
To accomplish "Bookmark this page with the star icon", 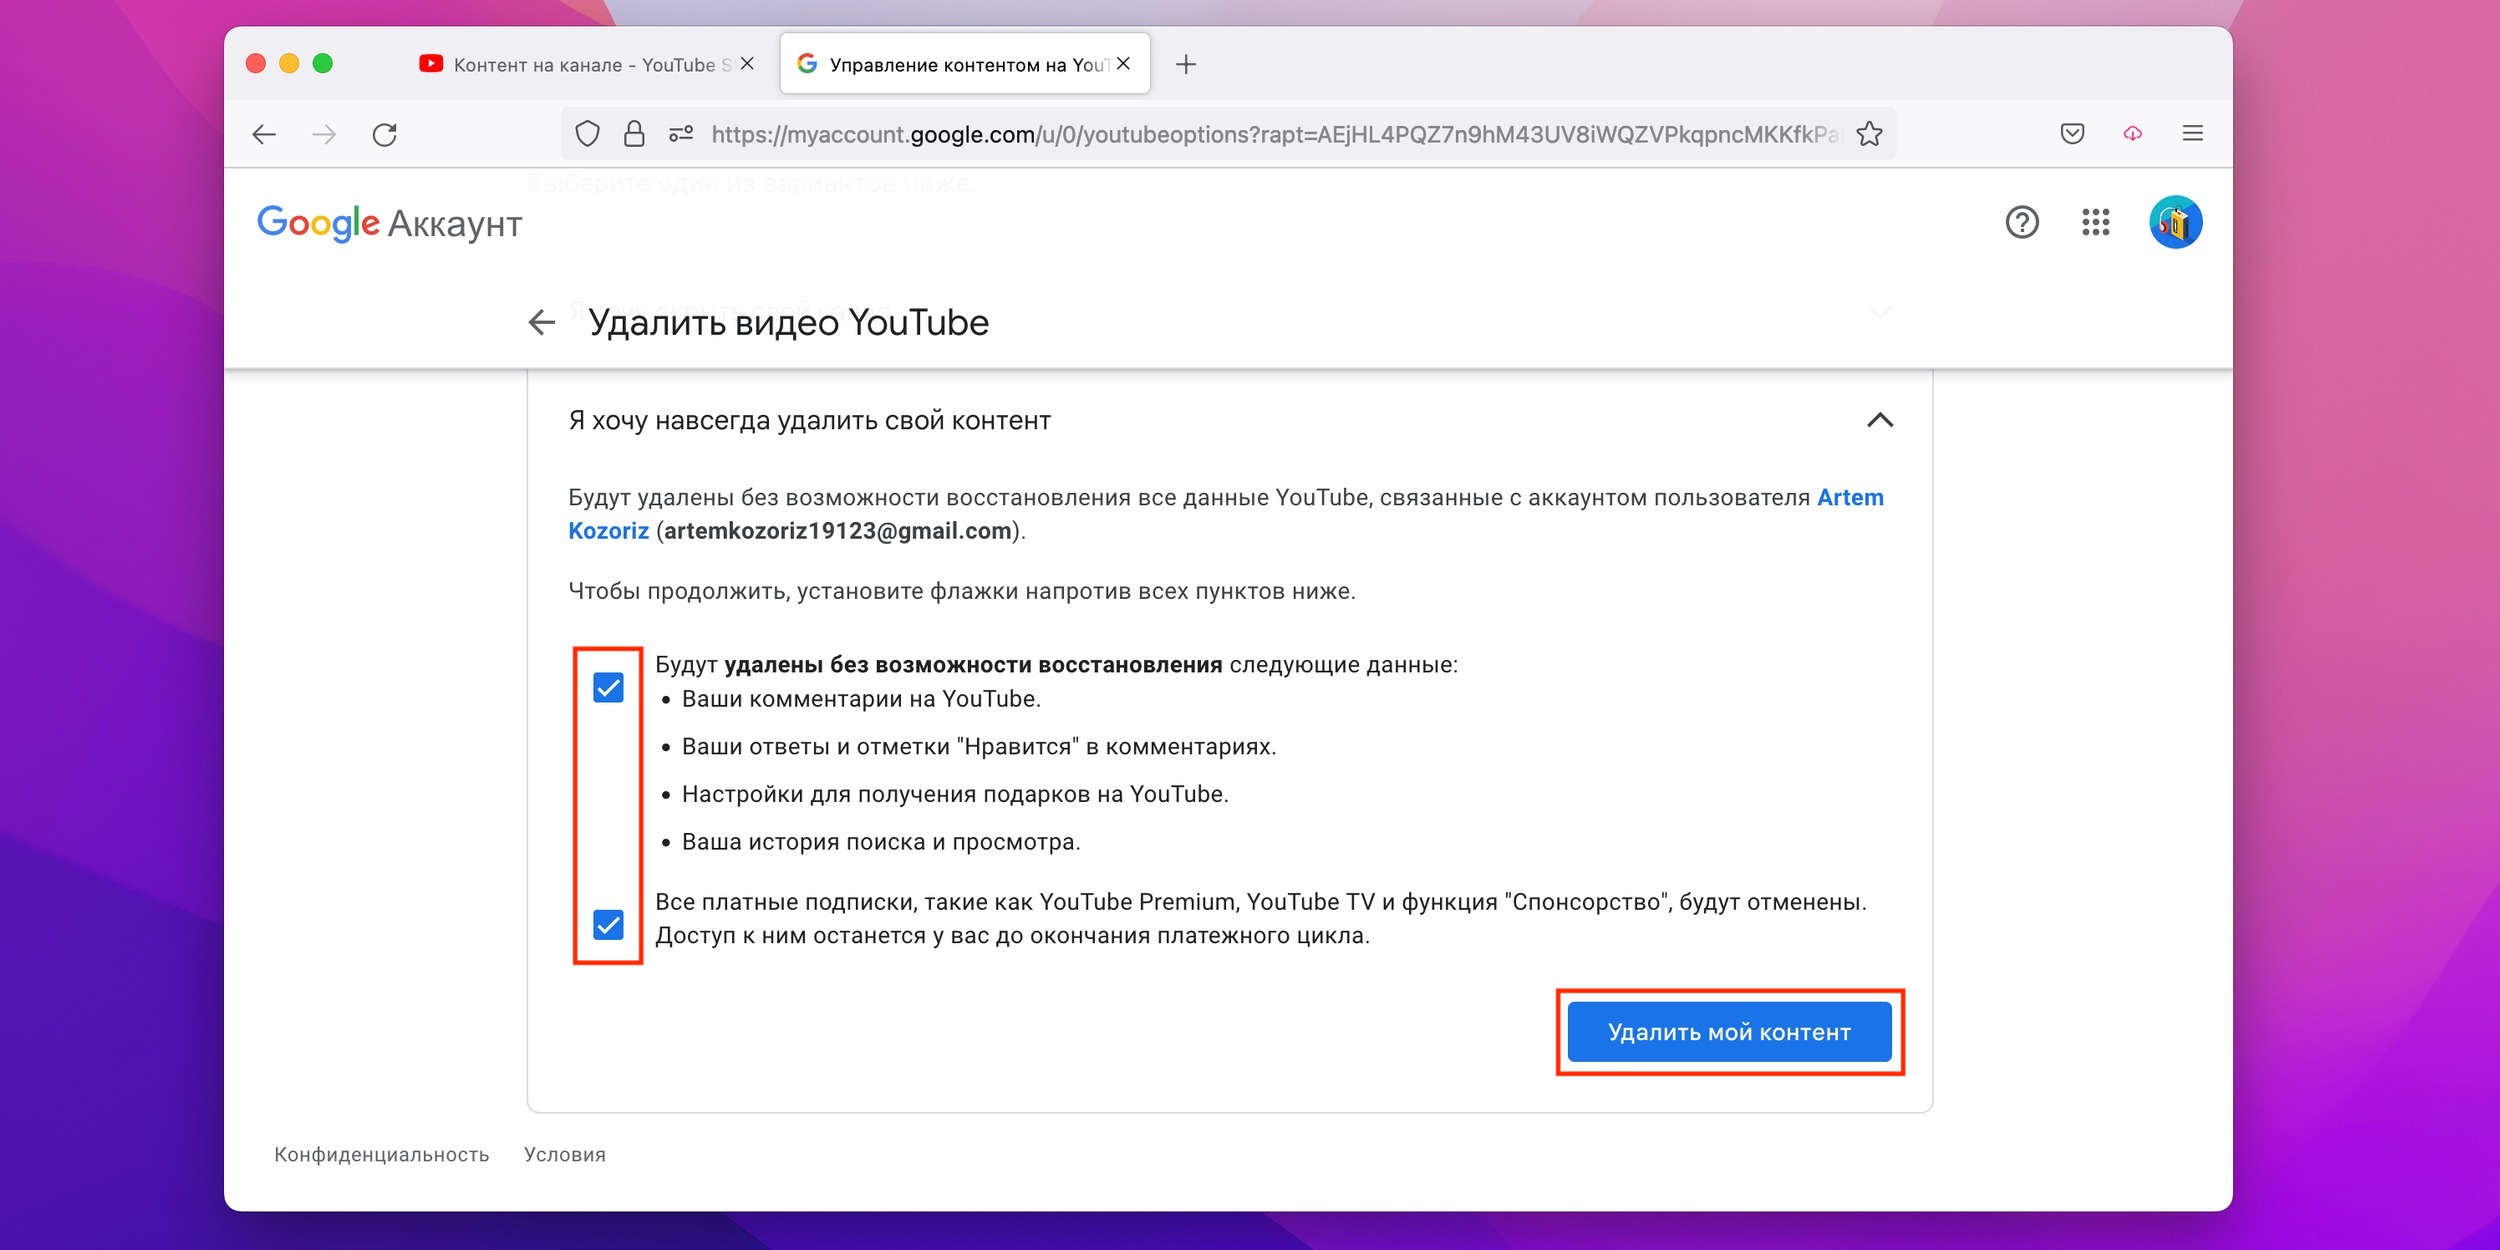I will [1869, 134].
